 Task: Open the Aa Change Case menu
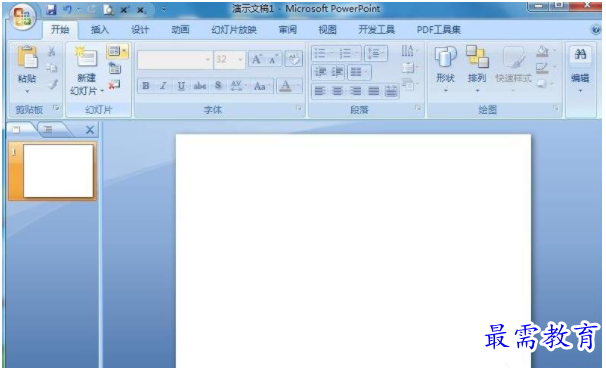point(261,86)
